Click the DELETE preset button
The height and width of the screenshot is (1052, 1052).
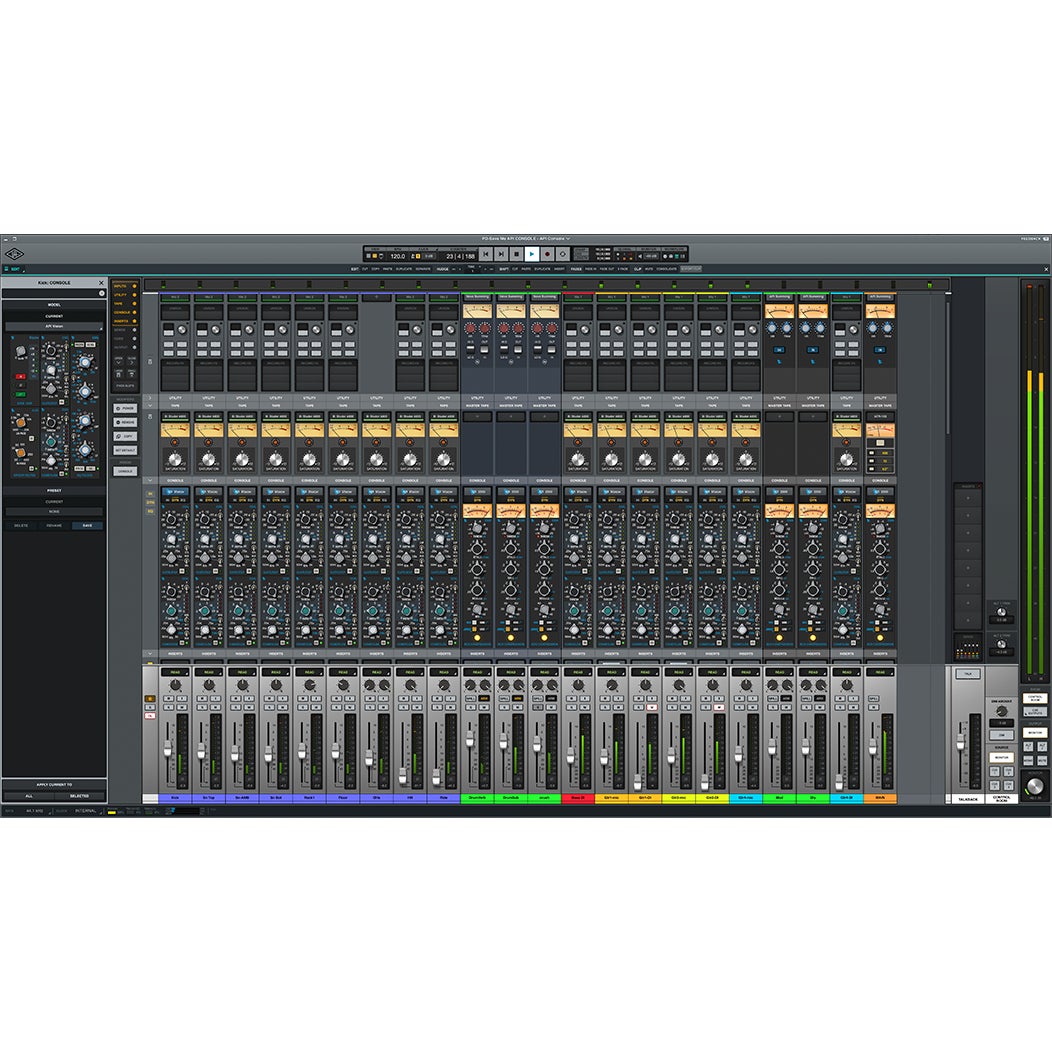coord(21,525)
